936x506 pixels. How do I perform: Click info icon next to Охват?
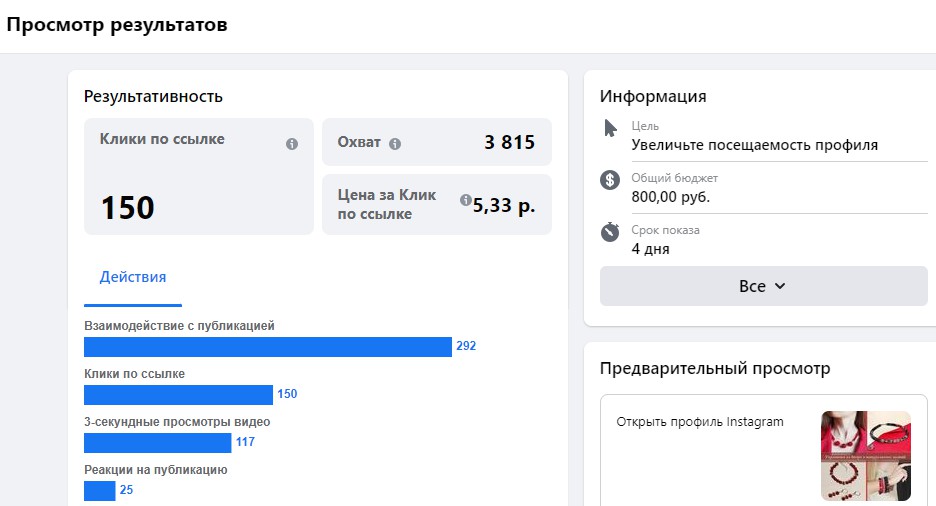[x=395, y=143]
